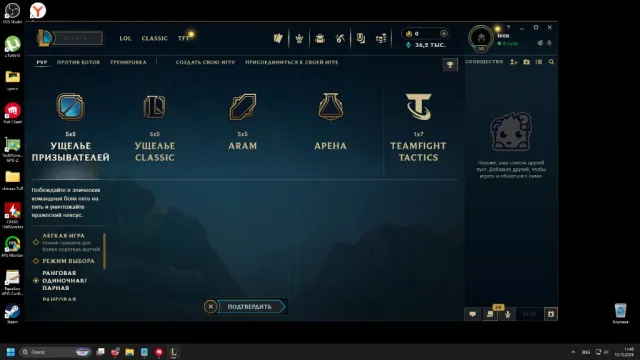
Task: Click the Add friend icon in Сообщество panel
Action: click(513, 62)
